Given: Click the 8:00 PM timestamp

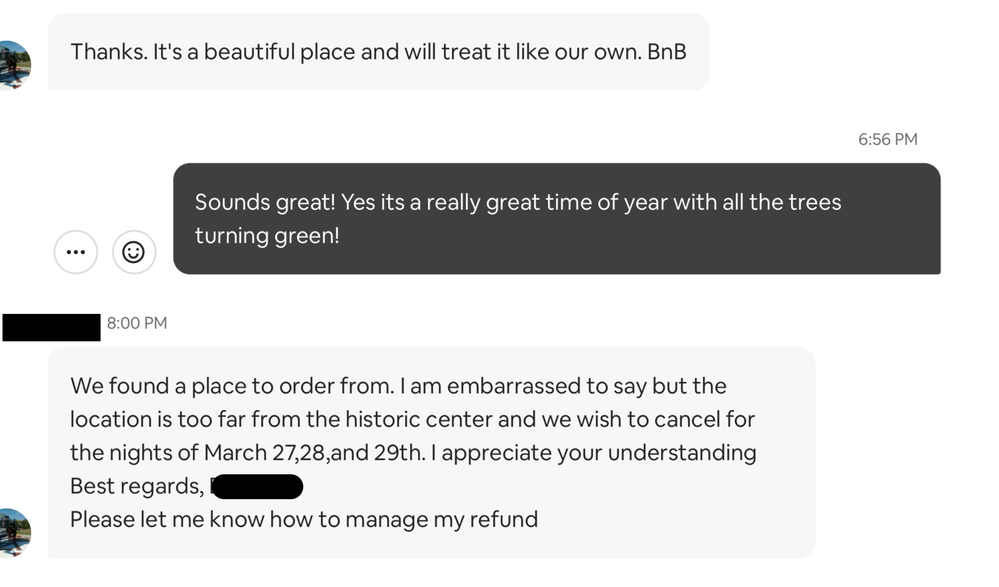Looking at the screenshot, I should [137, 323].
